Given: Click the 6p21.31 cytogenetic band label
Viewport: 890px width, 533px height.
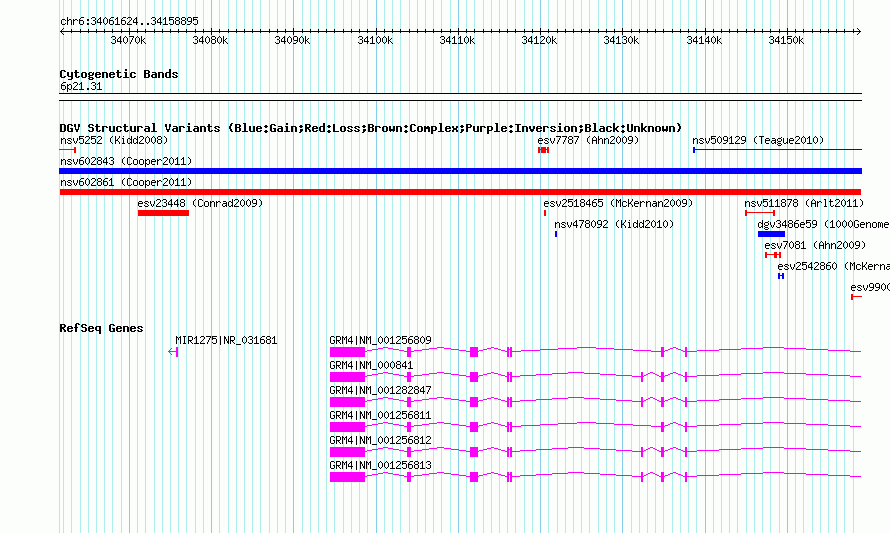Looking at the screenshot, I should 81,86.
